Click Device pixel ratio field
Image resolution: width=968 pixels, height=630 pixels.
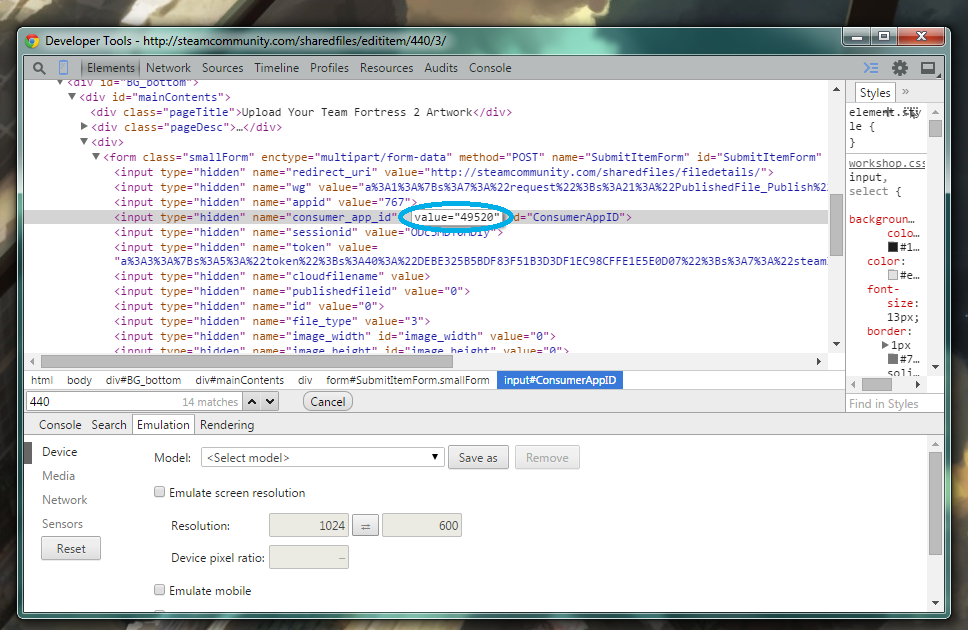point(309,558)
